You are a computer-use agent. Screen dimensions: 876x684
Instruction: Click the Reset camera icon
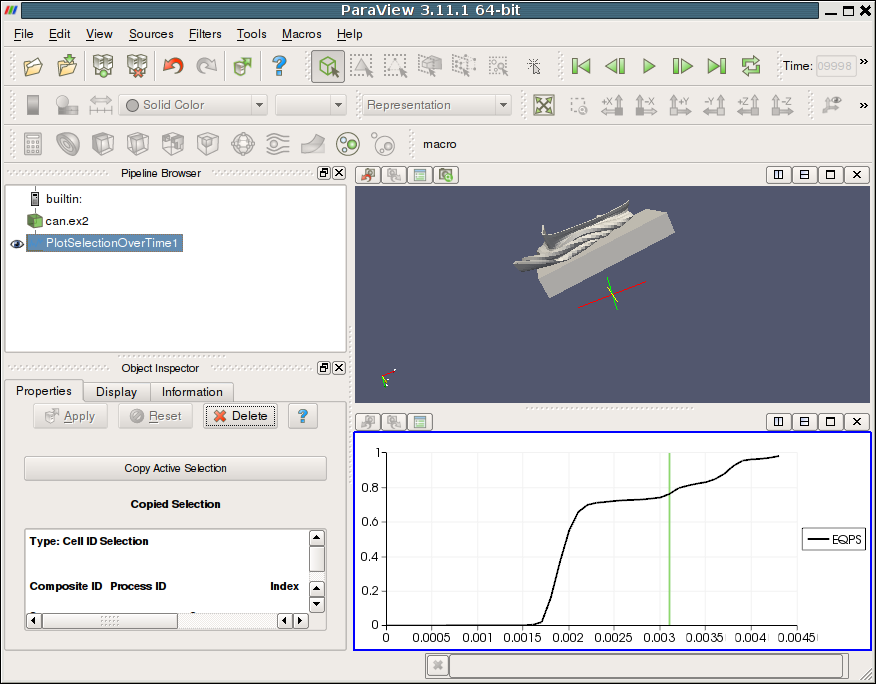tap(544, 105)
